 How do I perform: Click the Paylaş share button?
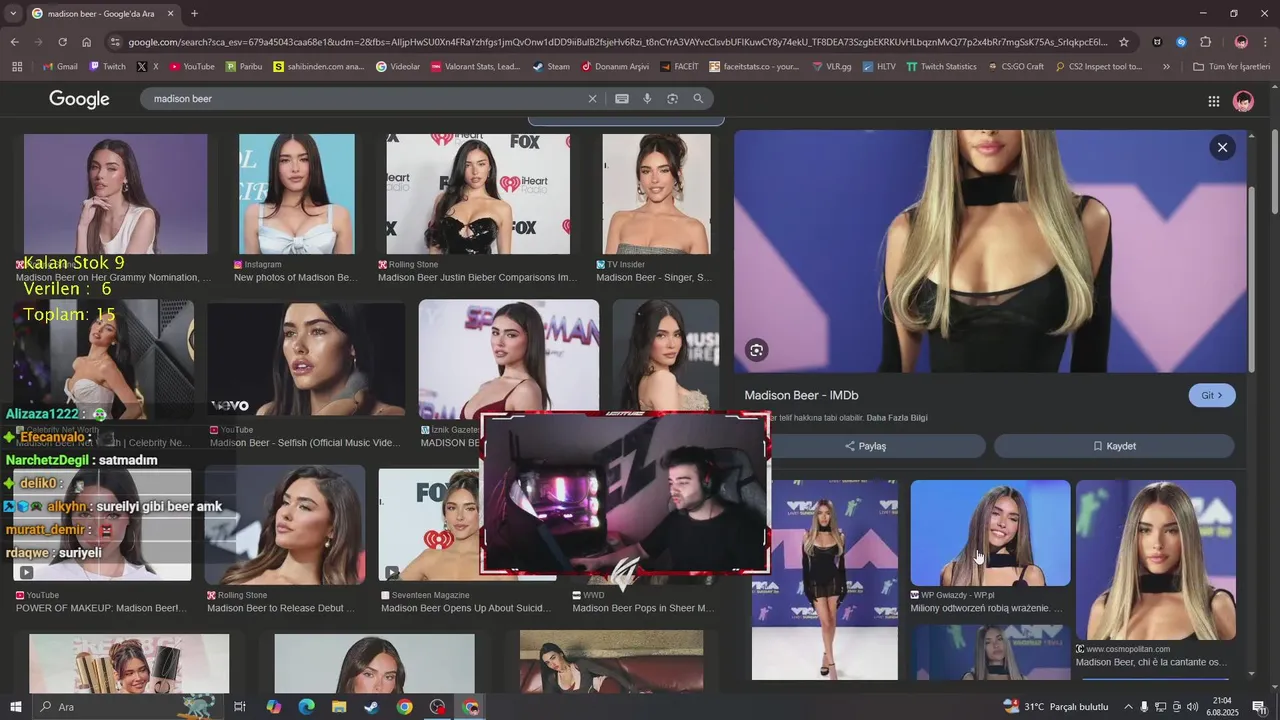(x=865, y=446)
